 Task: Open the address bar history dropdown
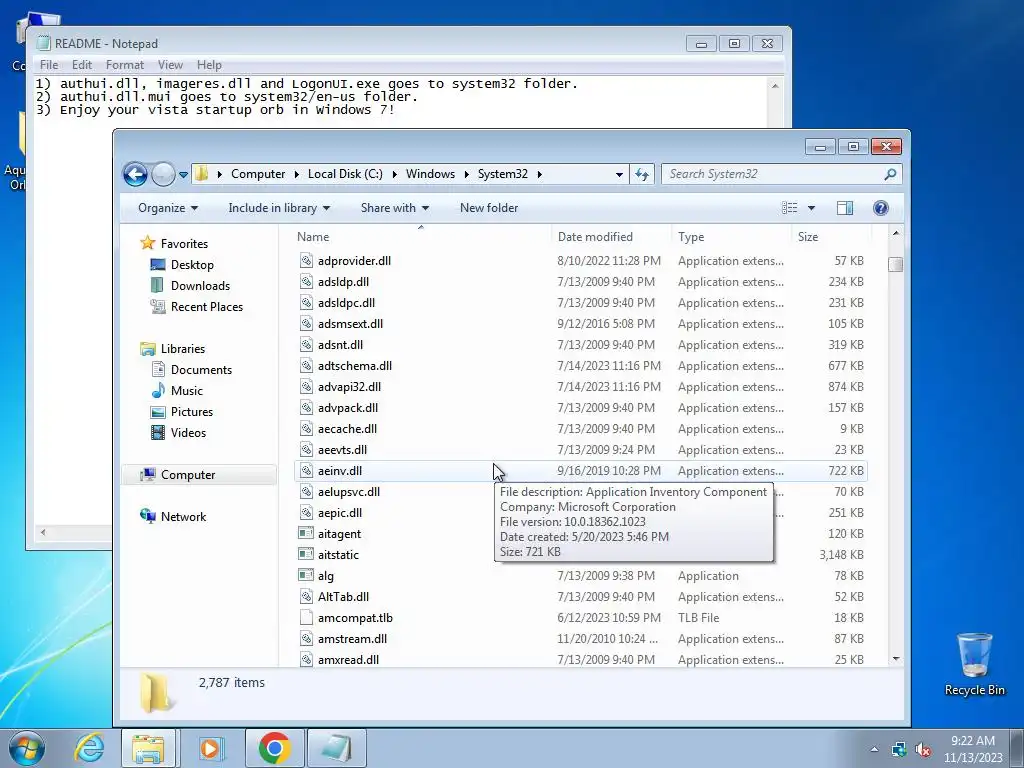[x=618, y=174]
